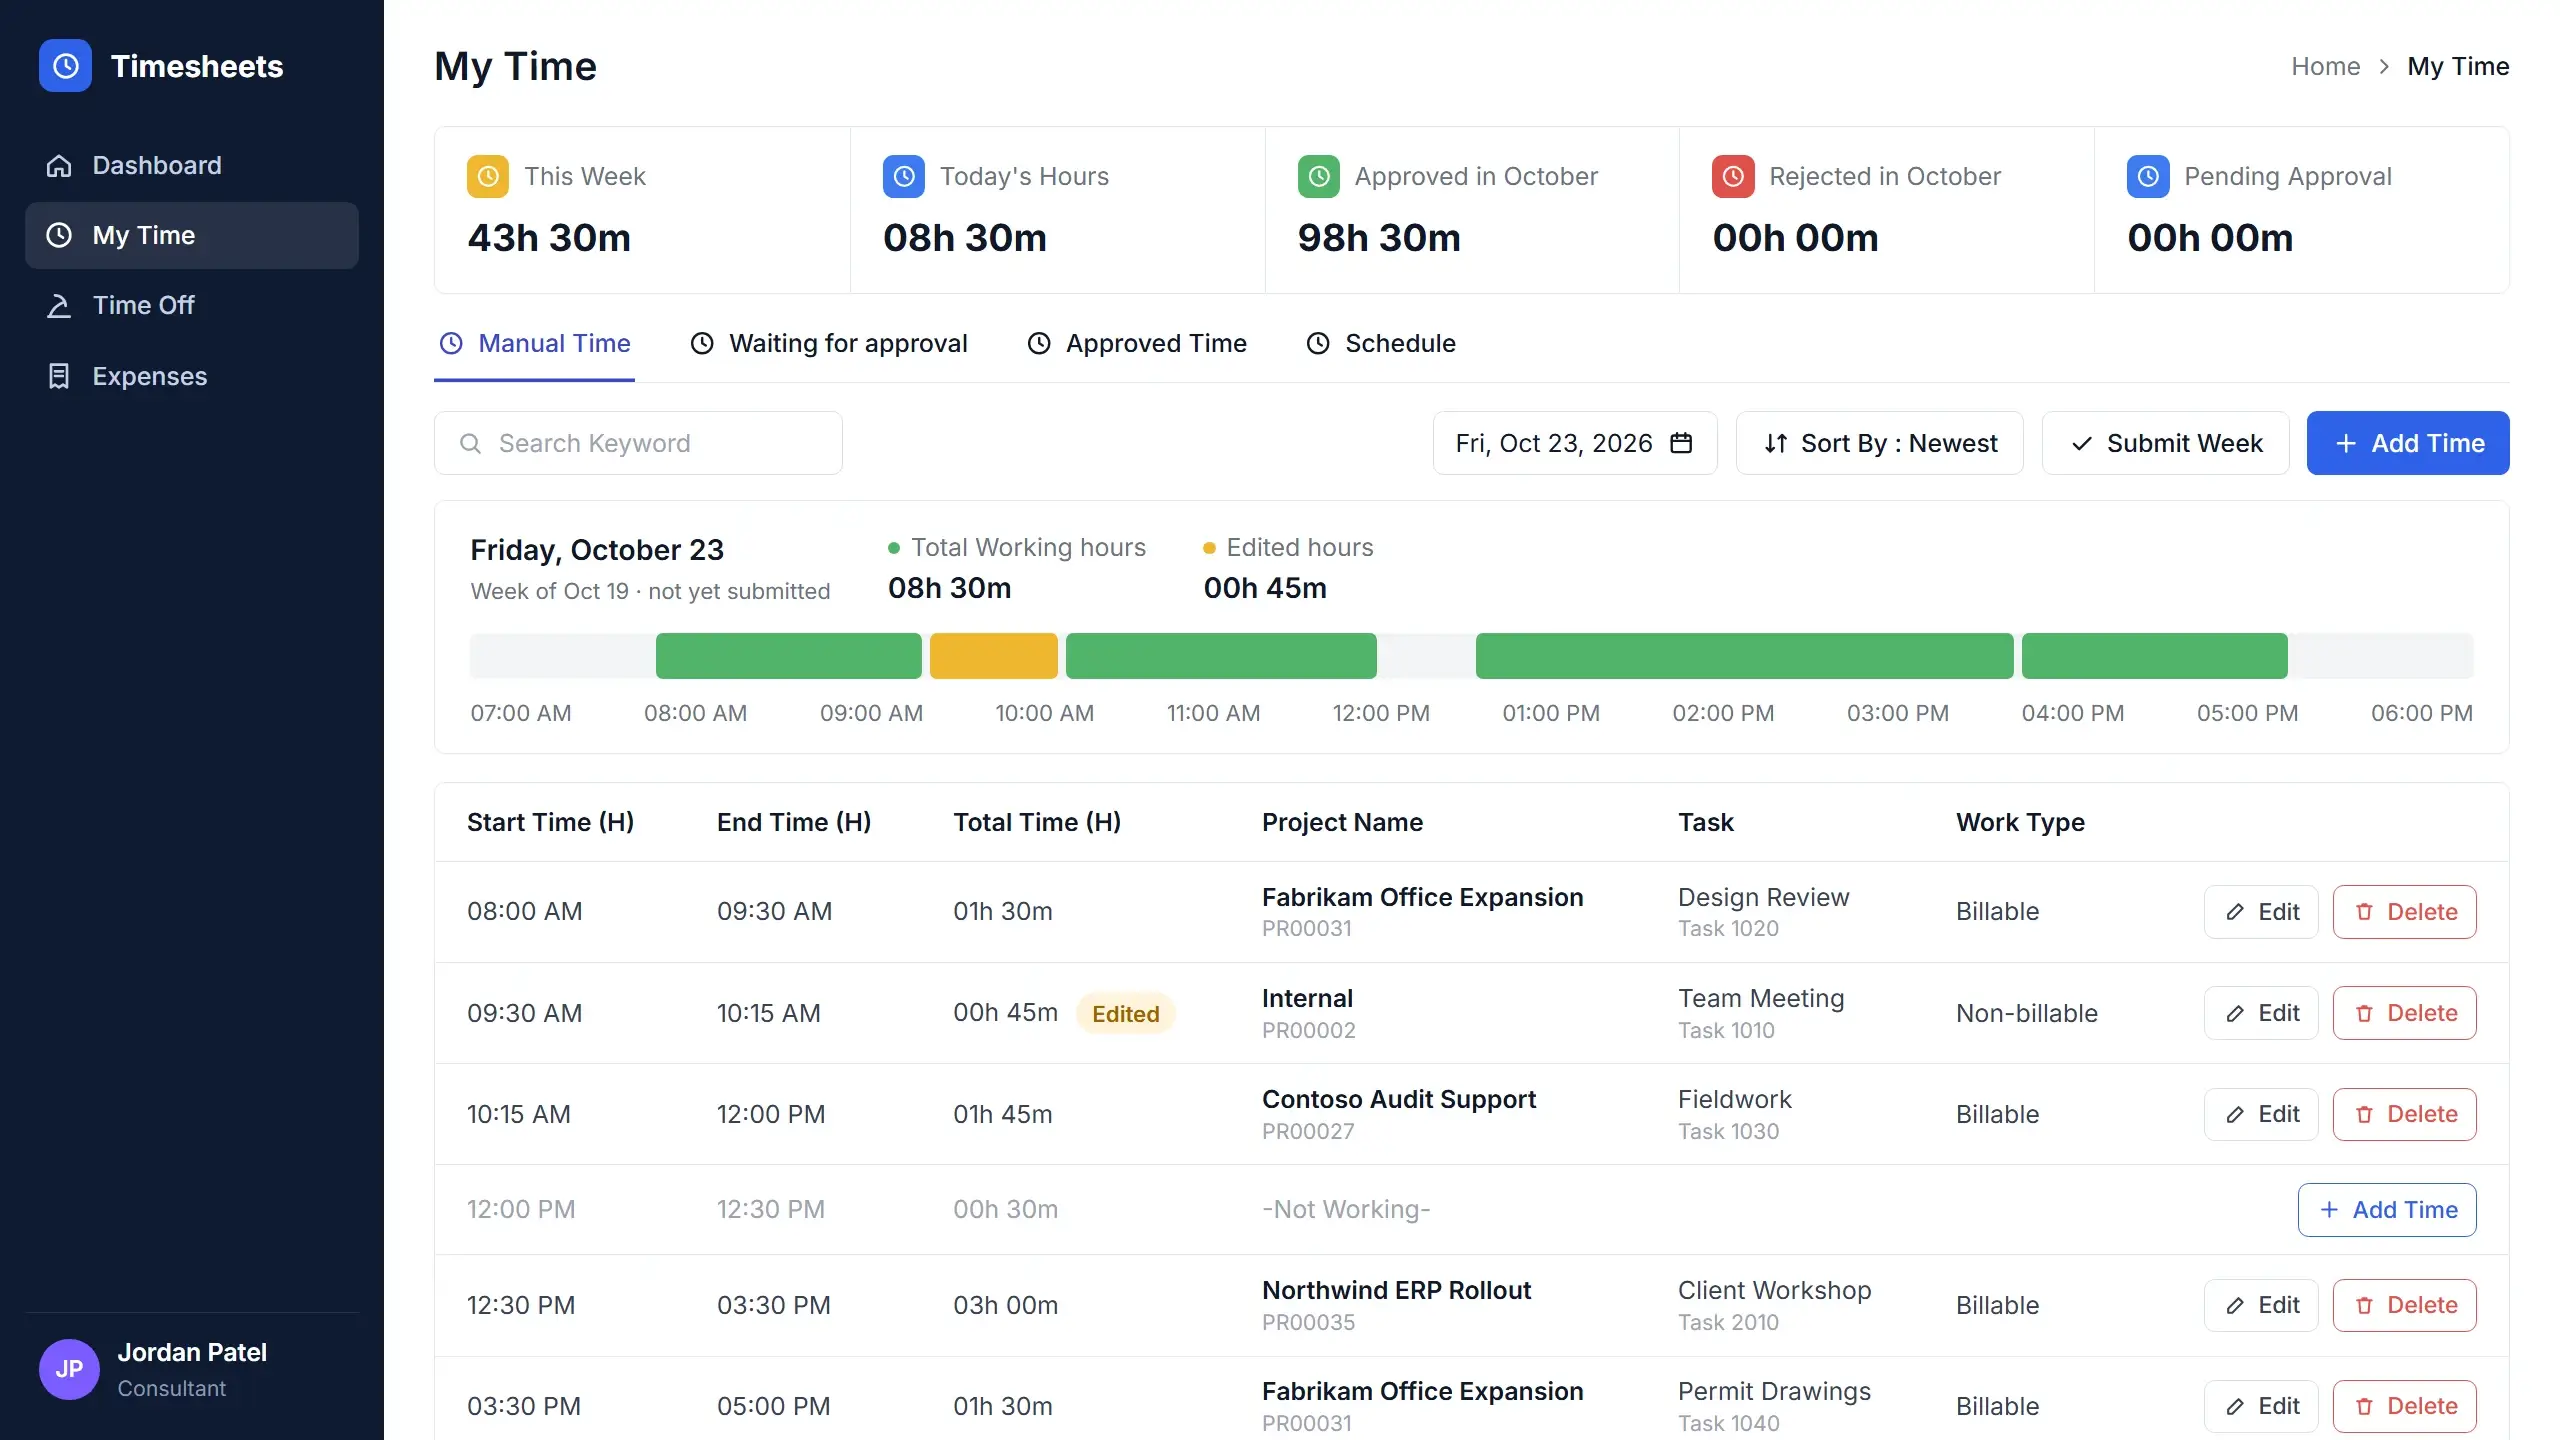Click the longest green timeline block after 12:30 PM
2560x1440 pixels.
pyautogui.click(x=1744, y=656)
